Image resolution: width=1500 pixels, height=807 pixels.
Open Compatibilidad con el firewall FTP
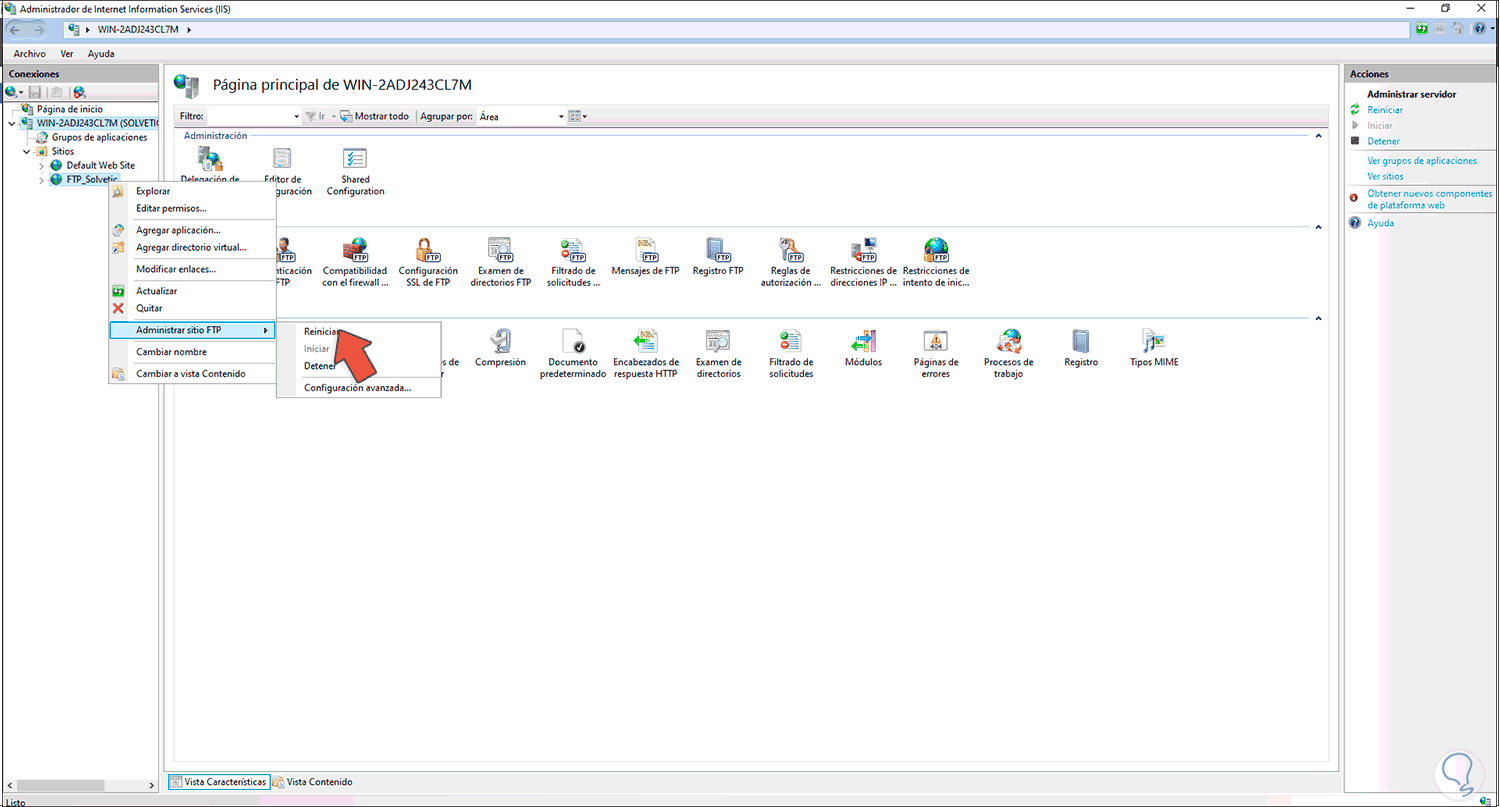coord(355,262)
